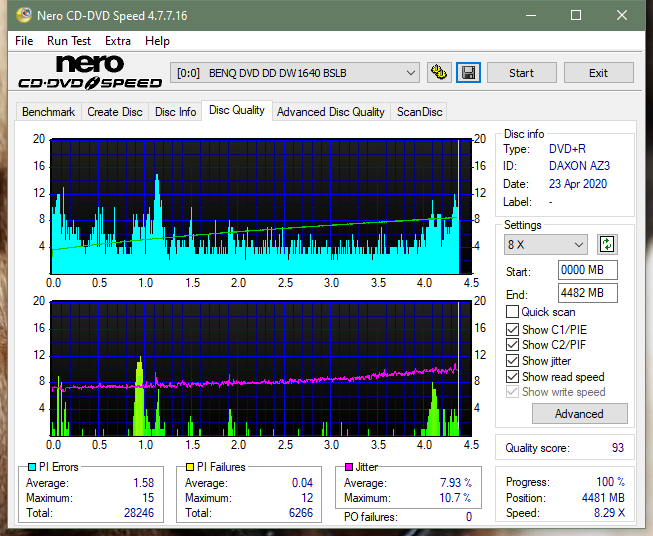The image size is (653, 536).
Task: Click the upper PI Errors graph
Action: (x=261, y=206)
